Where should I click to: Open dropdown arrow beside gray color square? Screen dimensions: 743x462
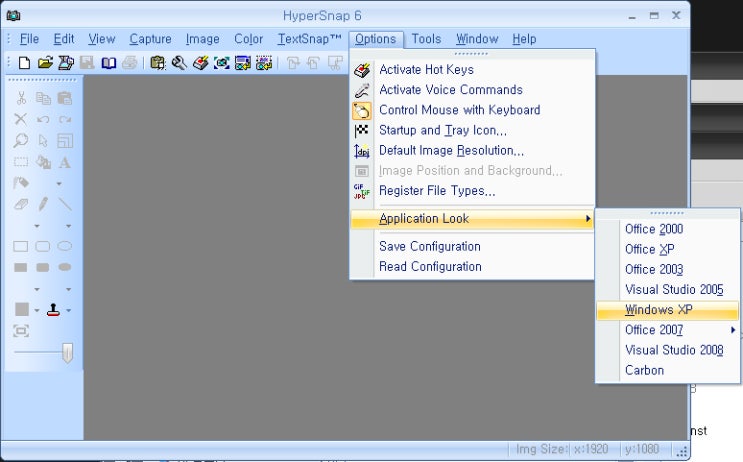tap(37, 311)
